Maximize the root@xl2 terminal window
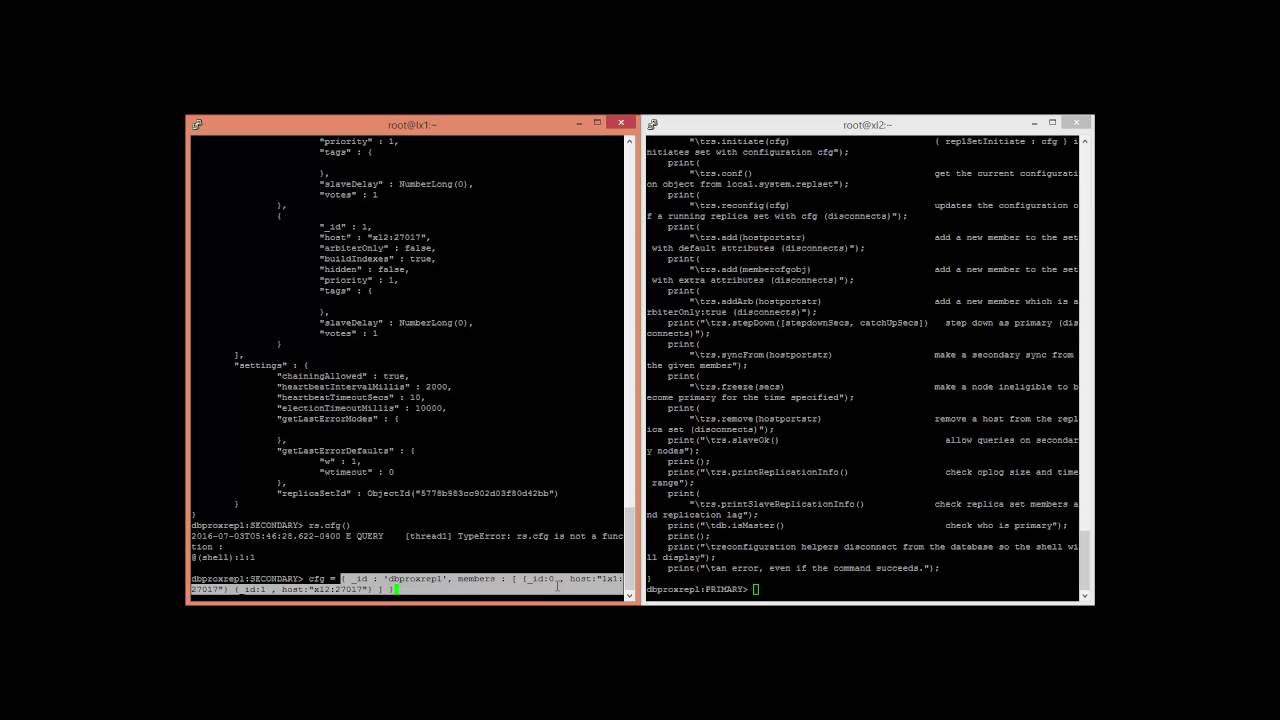 tap(1053, 123)
